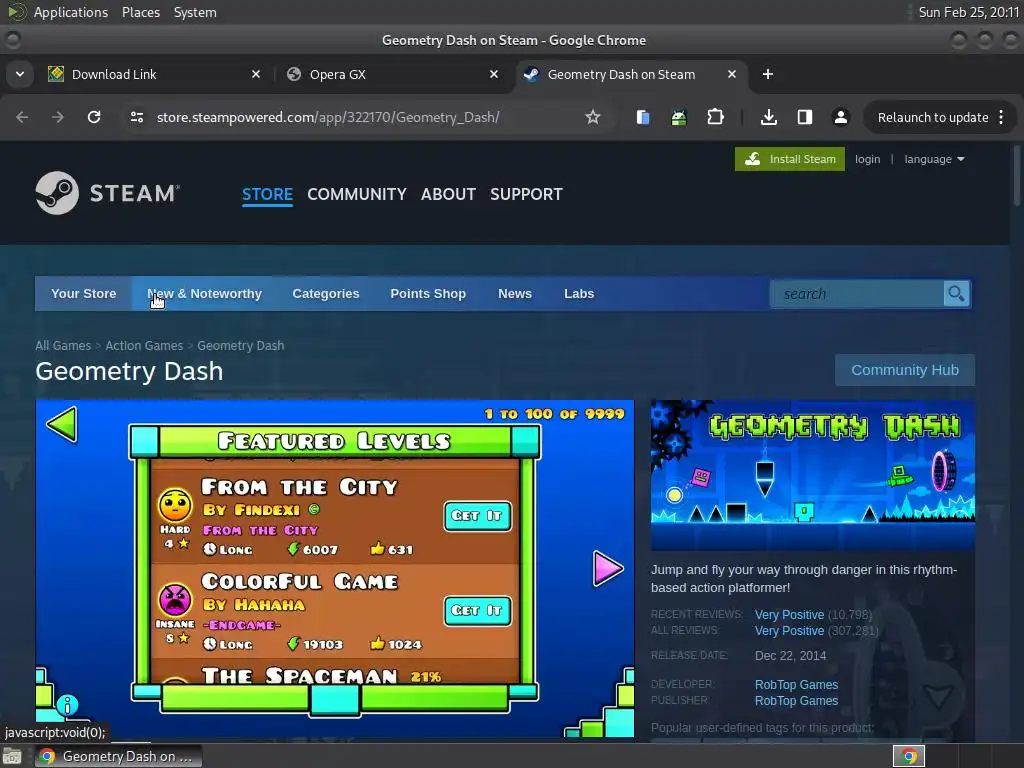Screen dimensions: 1024x768
Task: Open the Places system menu
Action: pos(140,12)
